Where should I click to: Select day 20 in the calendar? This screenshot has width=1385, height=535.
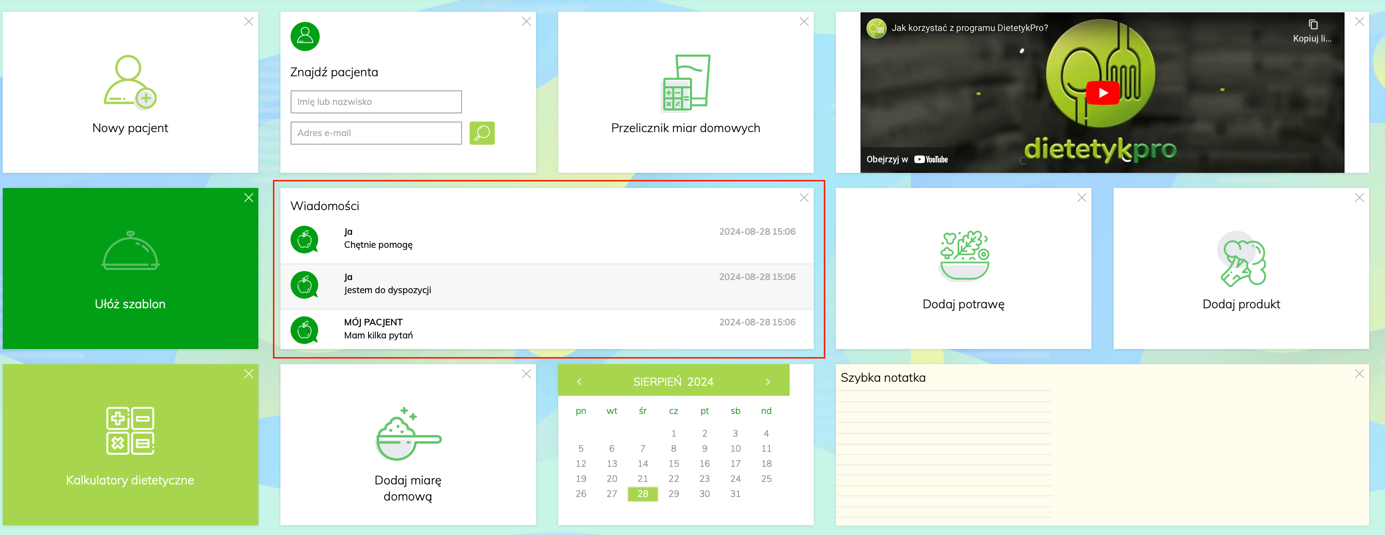(x=612, y=479)
